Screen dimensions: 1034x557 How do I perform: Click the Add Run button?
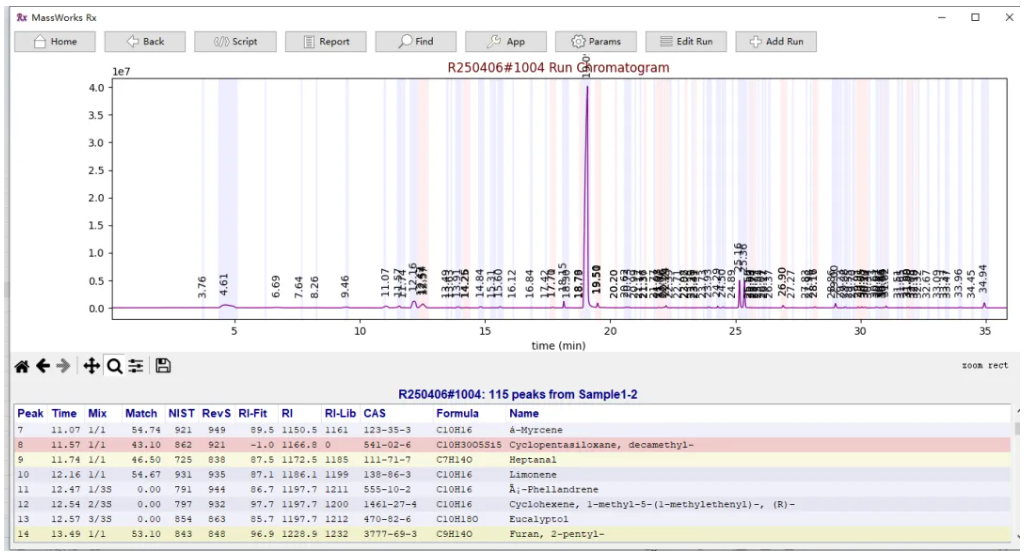(776, 41)
